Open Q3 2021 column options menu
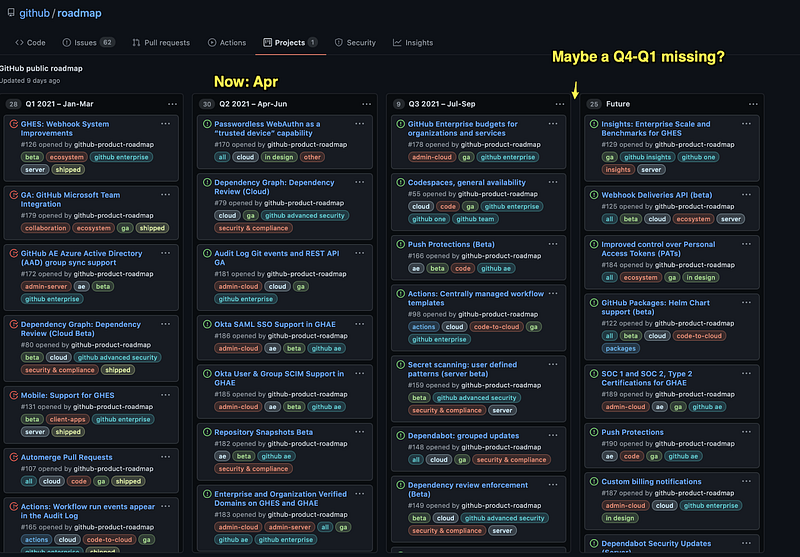 (560, 104)
